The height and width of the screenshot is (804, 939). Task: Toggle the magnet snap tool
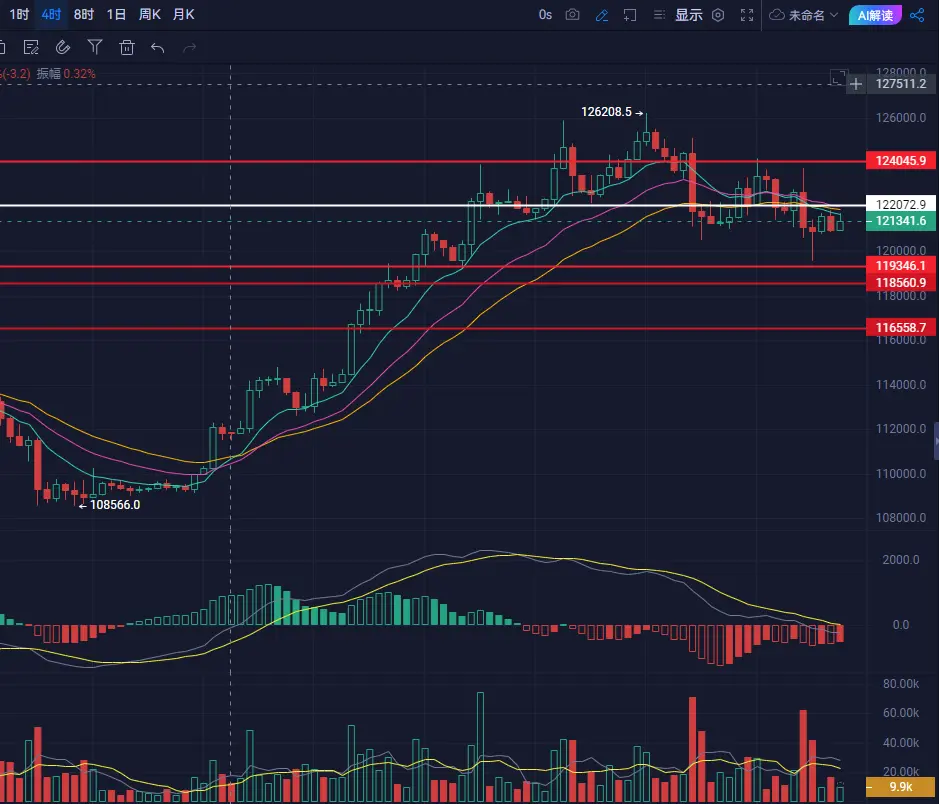pos(63,47)
